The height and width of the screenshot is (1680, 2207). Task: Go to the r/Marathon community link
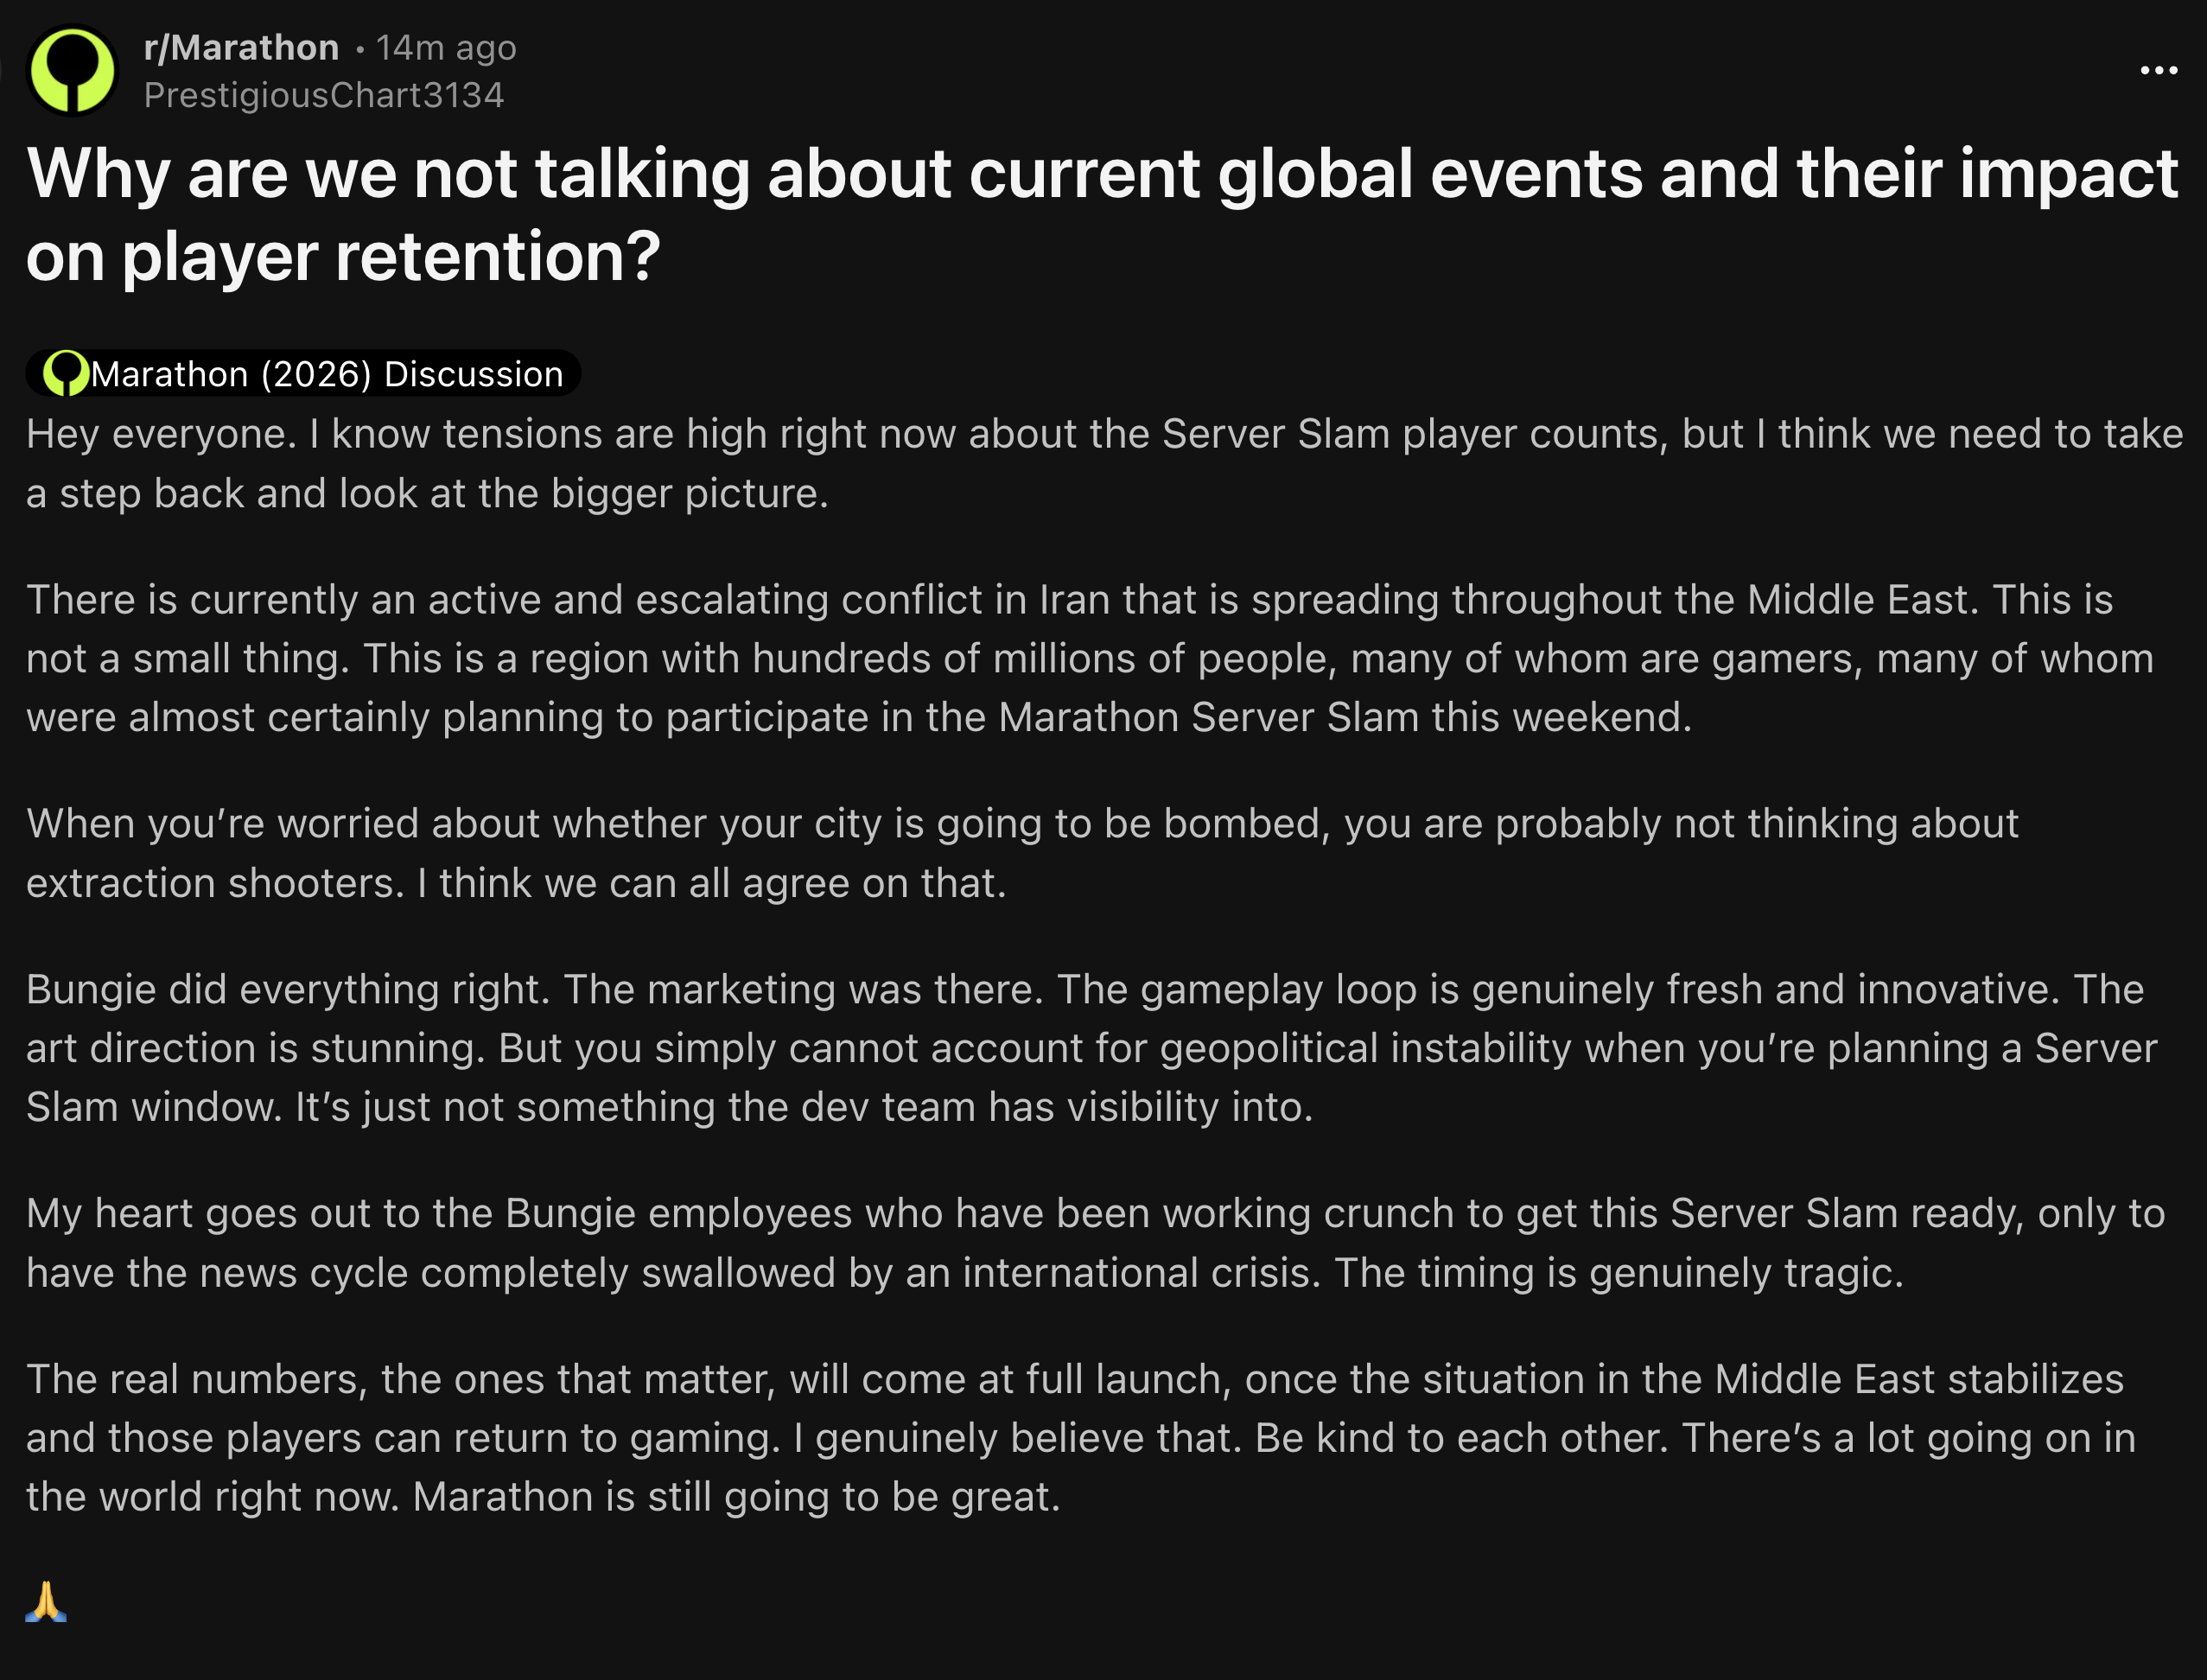point(241,47)
